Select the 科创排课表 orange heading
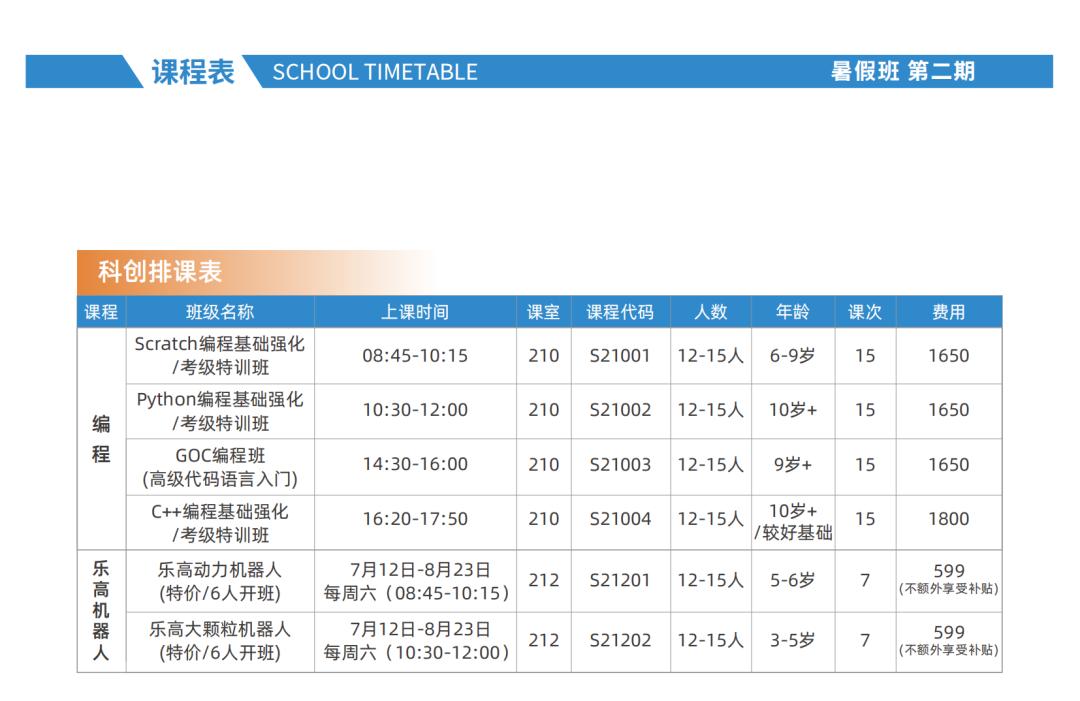The width and height of the screenshot is (1080, 701). (x=160, y=271)
